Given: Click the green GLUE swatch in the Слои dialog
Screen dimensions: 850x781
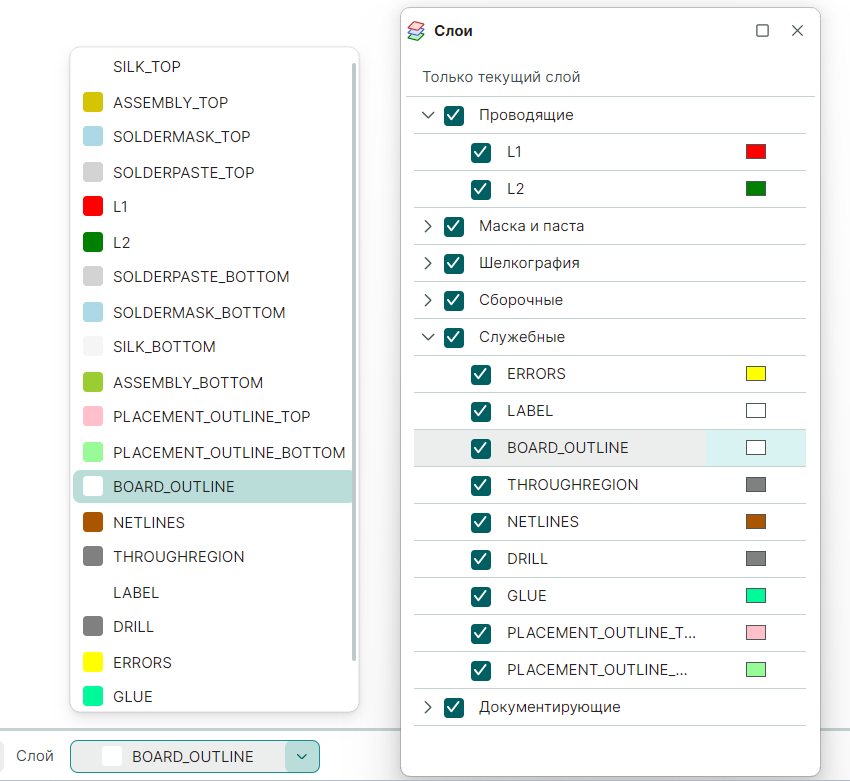Looking at the screenshot, I should [757, 595].
